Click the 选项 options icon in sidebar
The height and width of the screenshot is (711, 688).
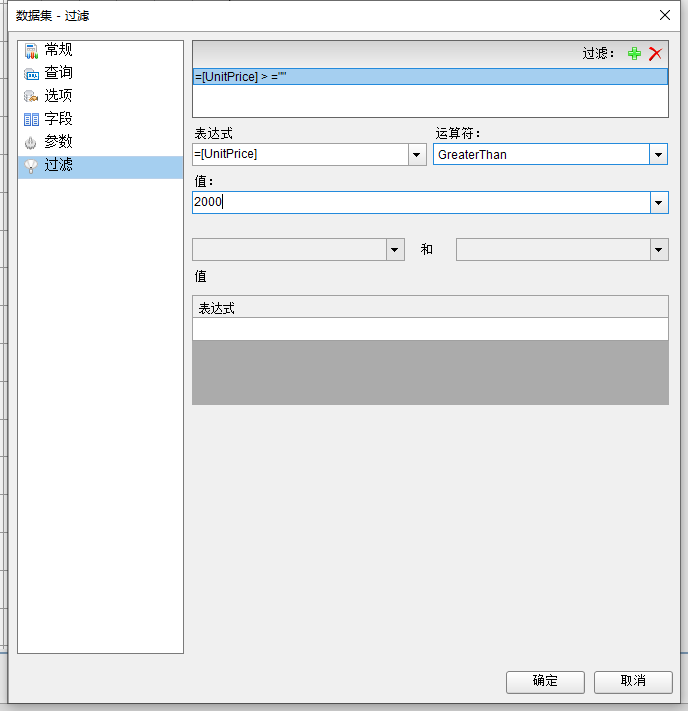(x=31, y=96)
